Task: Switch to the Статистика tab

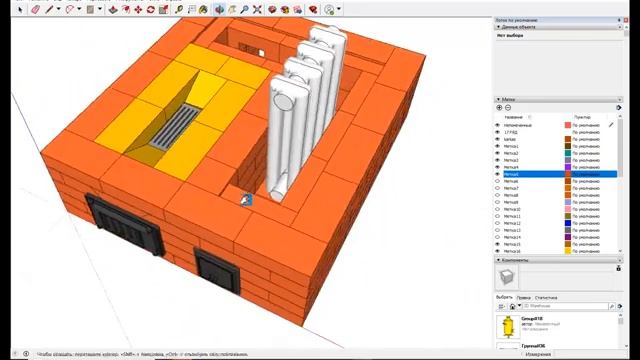Action: click(x=546, y=298)
